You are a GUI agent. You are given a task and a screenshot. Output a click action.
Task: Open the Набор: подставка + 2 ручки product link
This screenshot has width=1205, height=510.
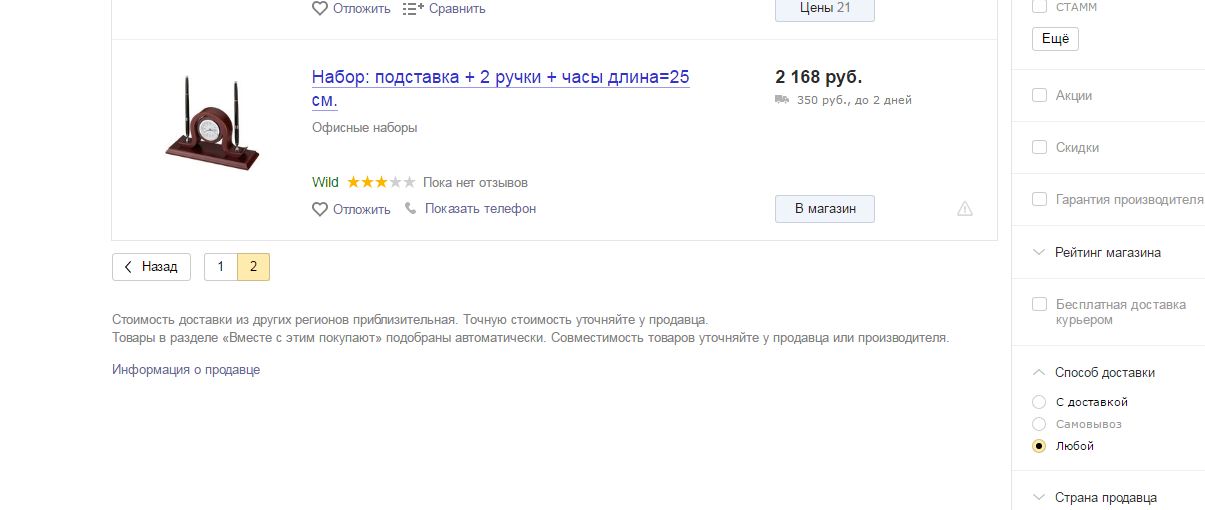501,89
